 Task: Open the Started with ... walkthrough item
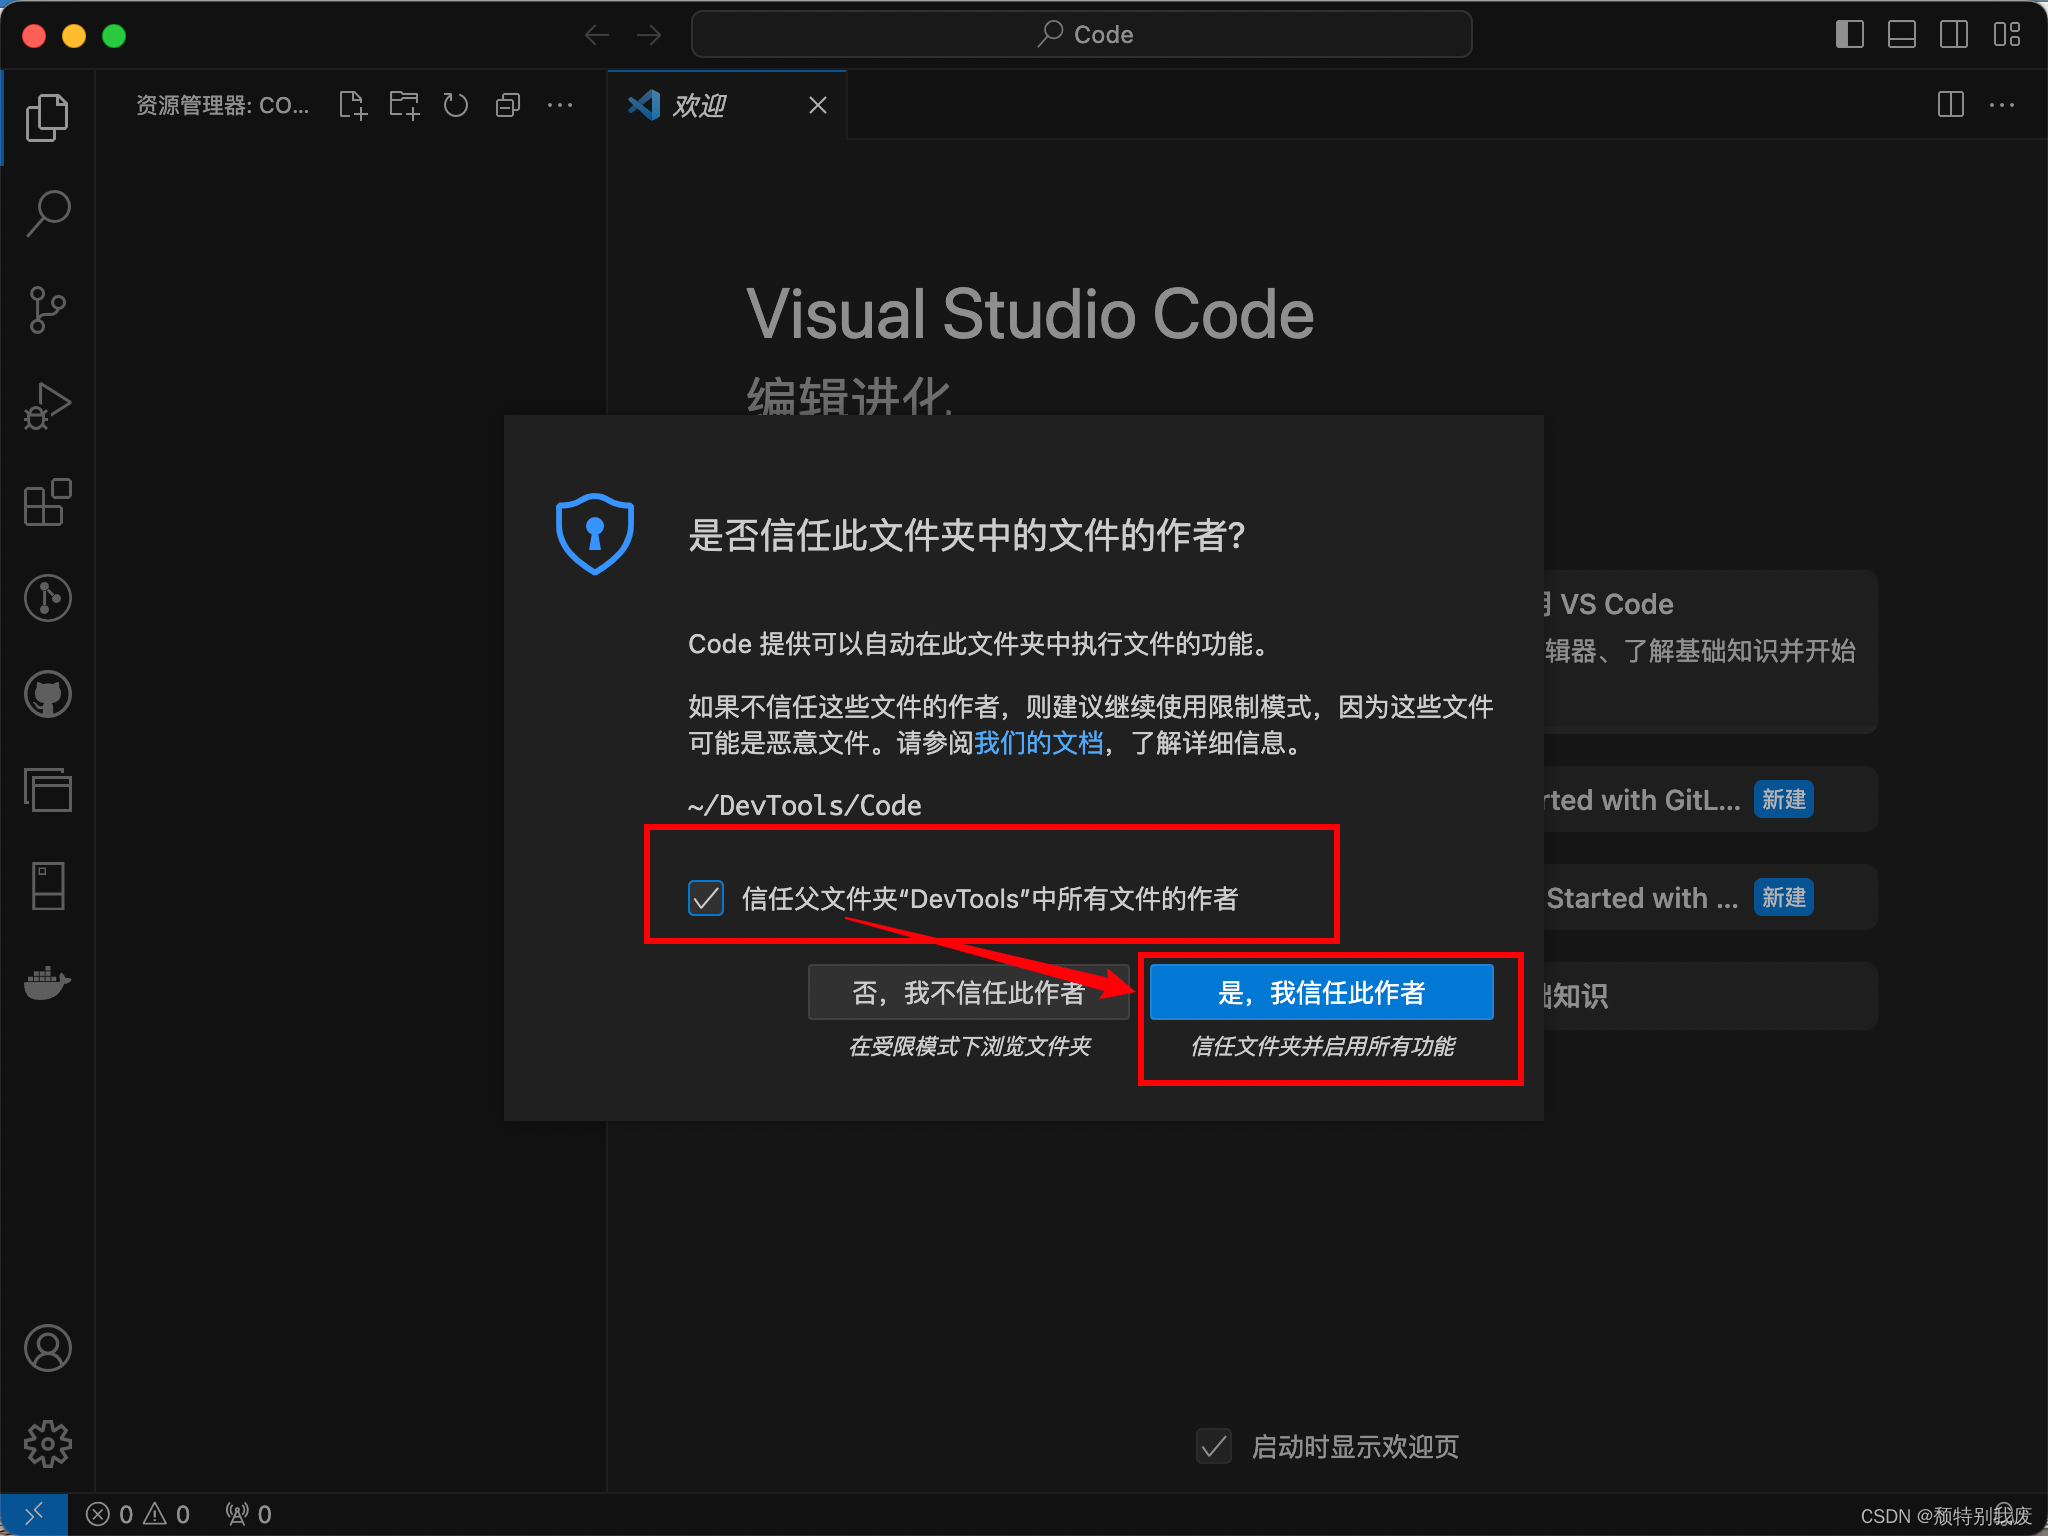click(1710, 897)
